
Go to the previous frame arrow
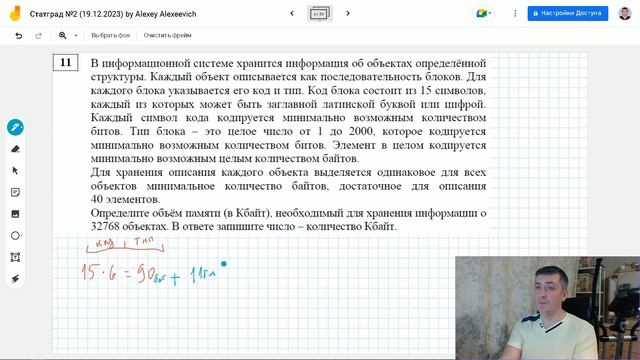pos(292,13)
